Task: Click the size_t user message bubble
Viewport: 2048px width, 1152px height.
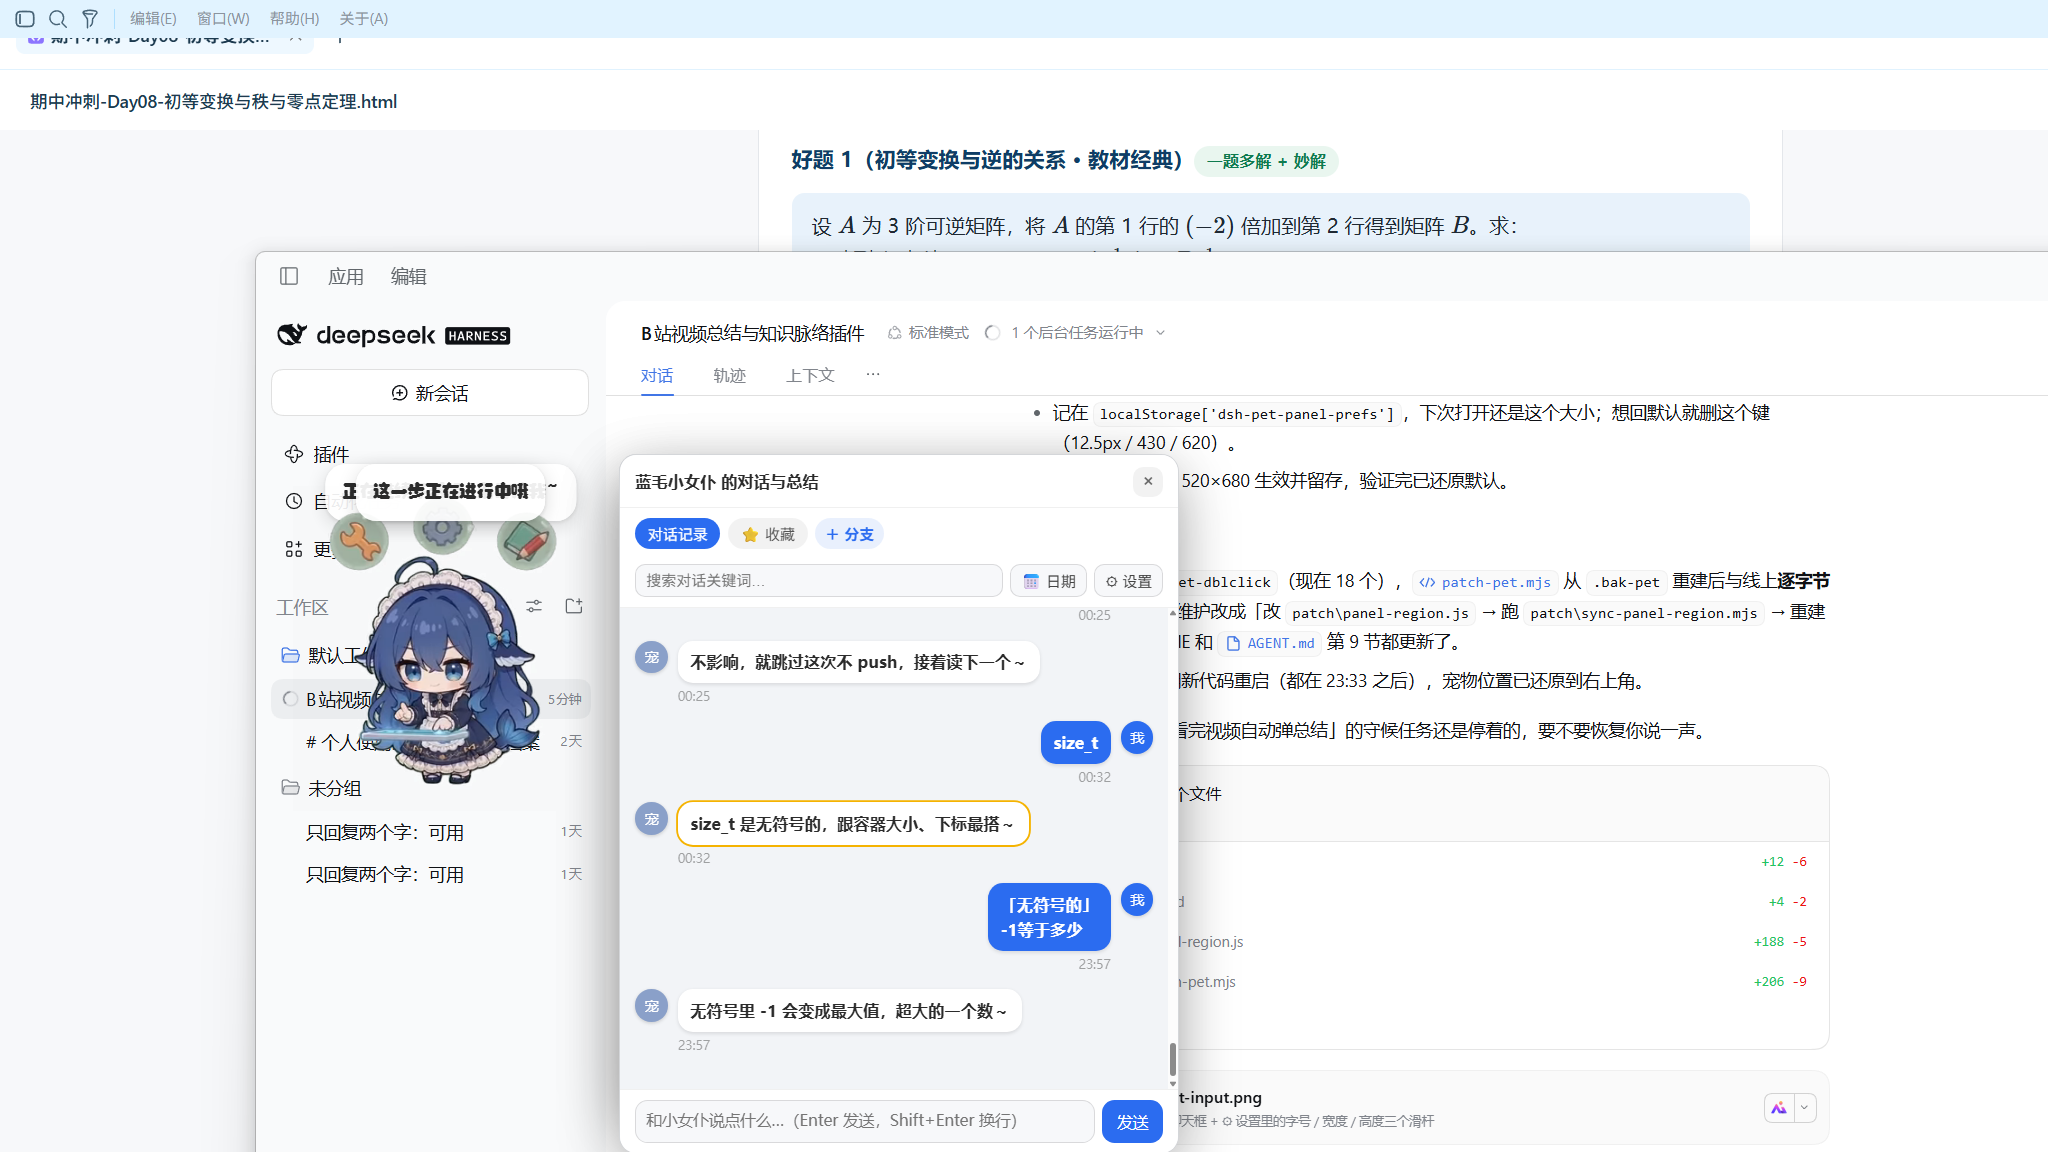Action: tap(1075, 743)
